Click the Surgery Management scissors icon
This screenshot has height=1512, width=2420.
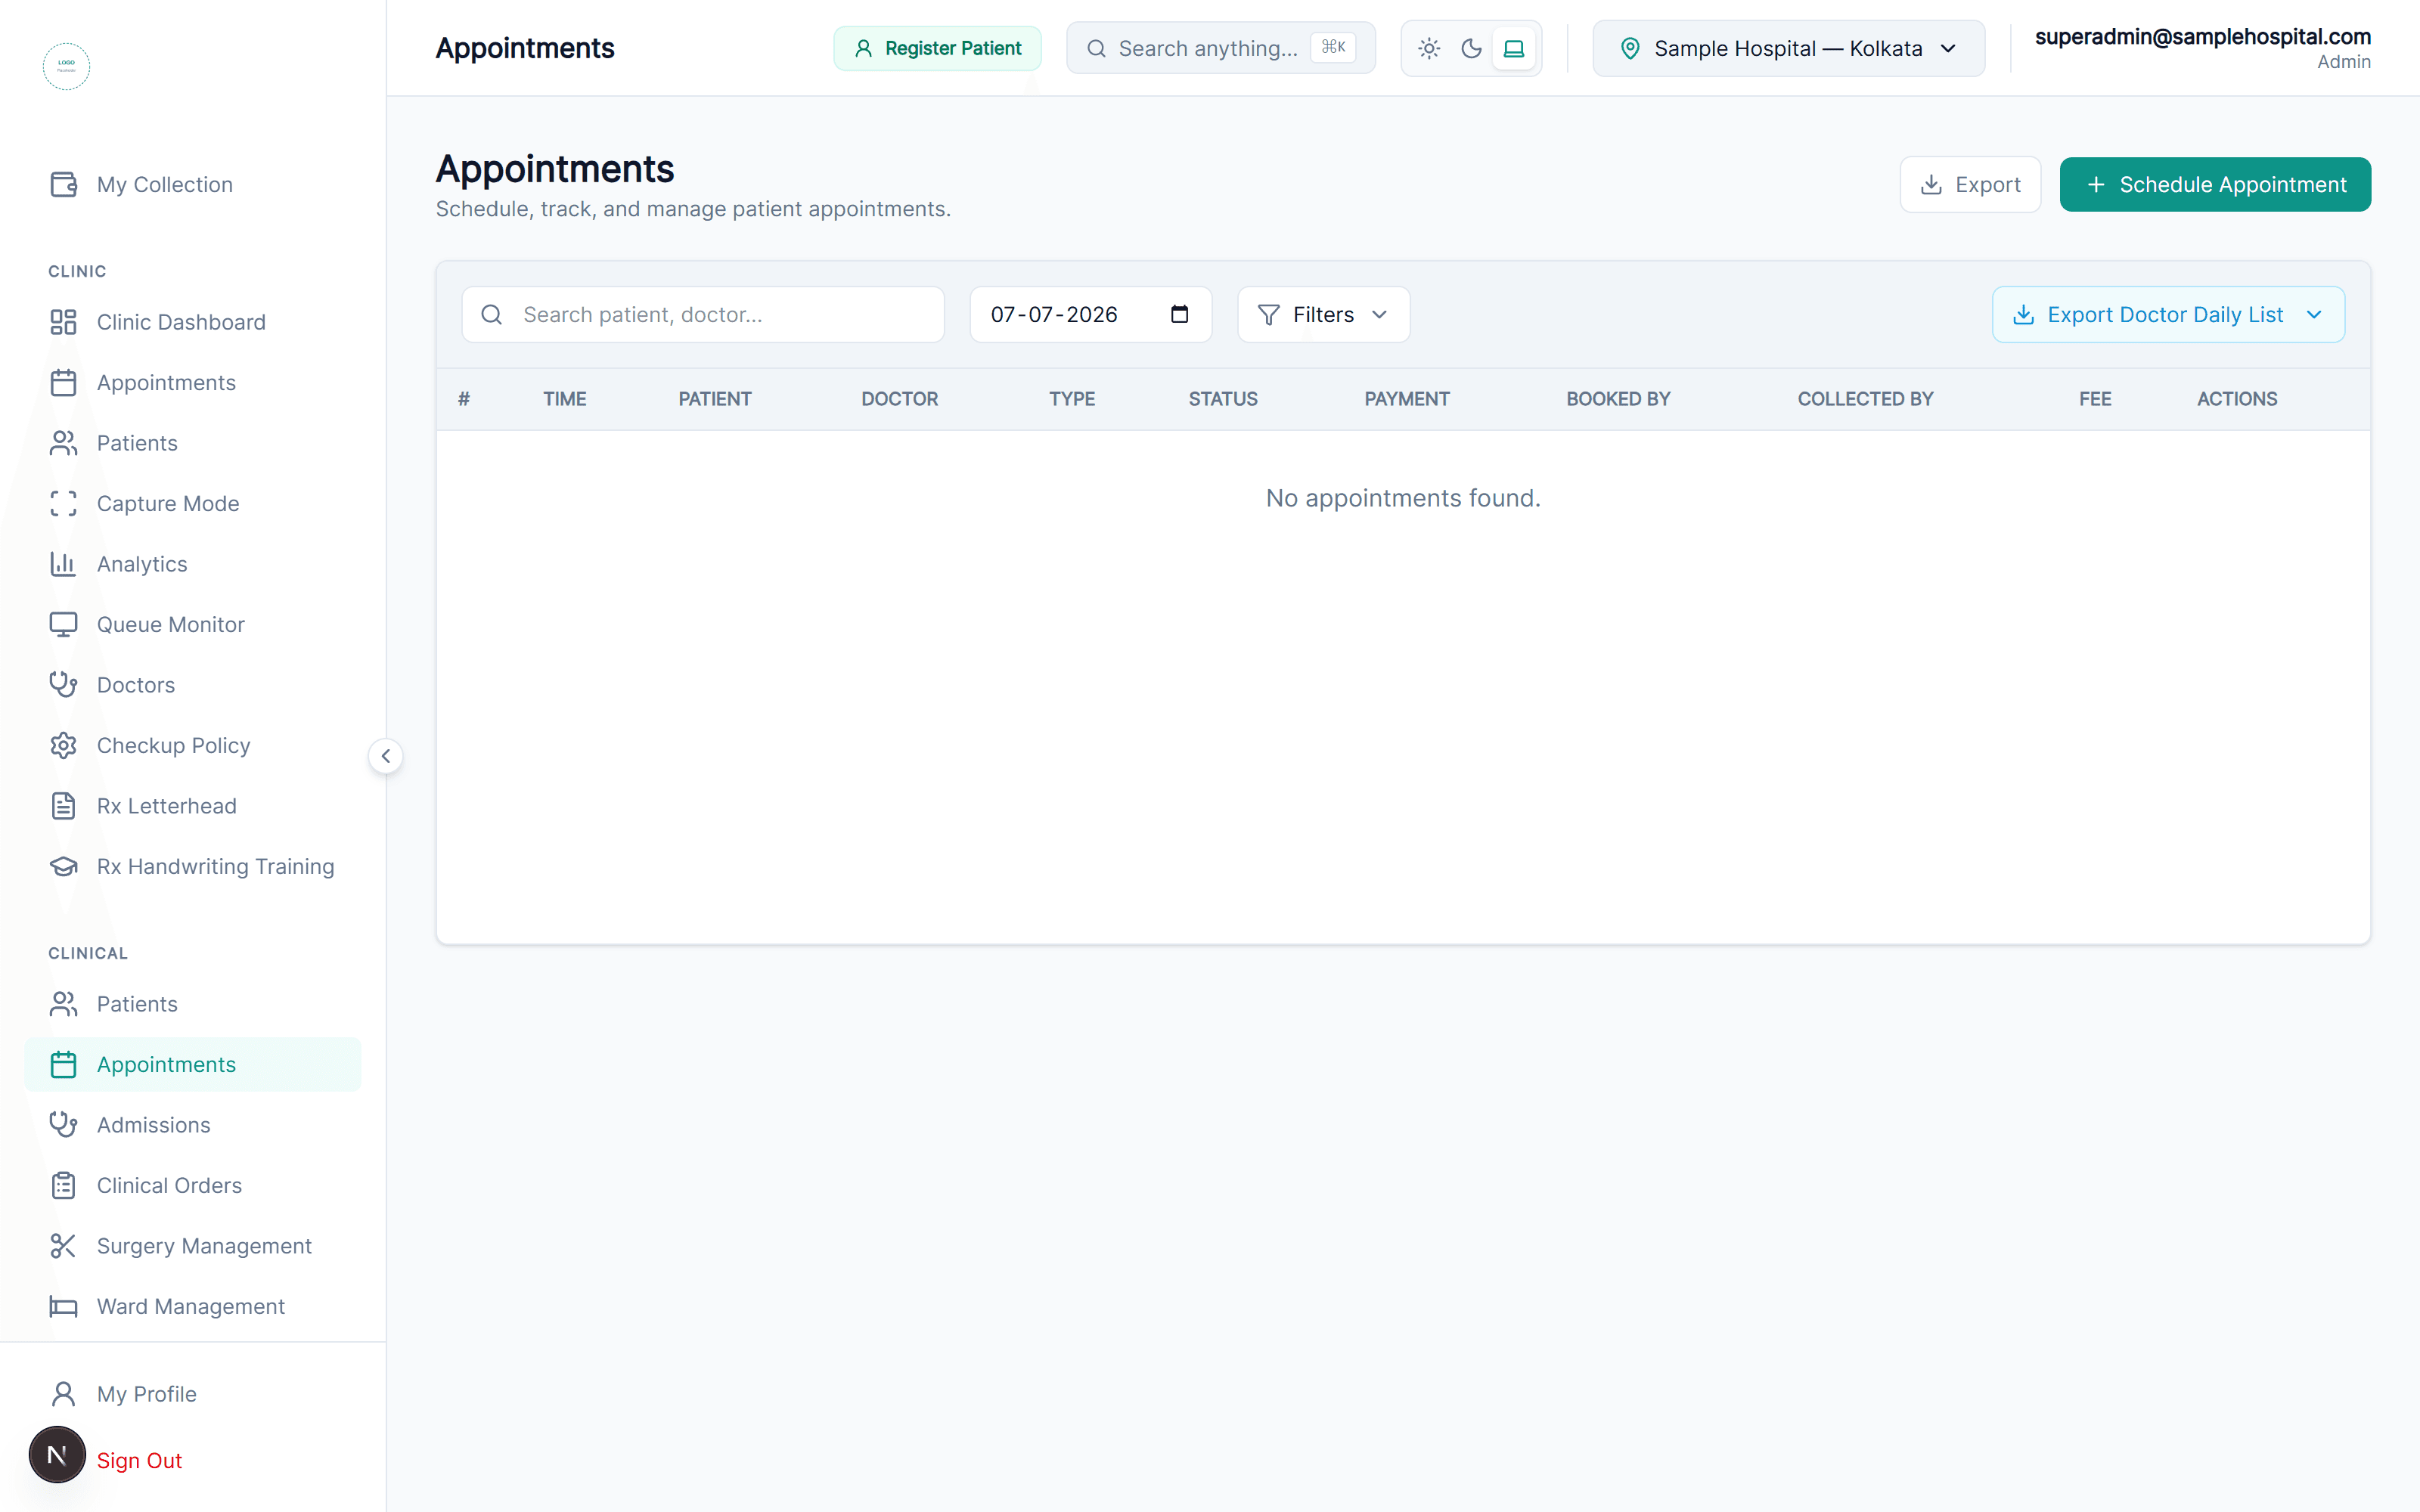(63, 1246)
